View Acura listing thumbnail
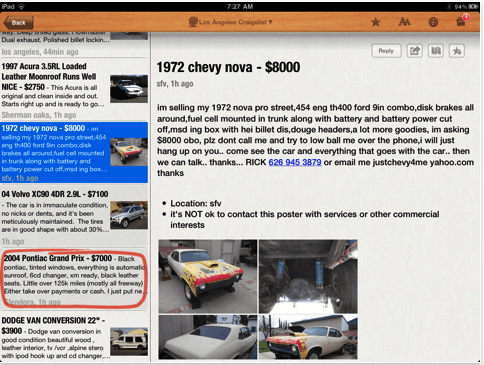This screenshot has height=365, width=484. [129, 89]
